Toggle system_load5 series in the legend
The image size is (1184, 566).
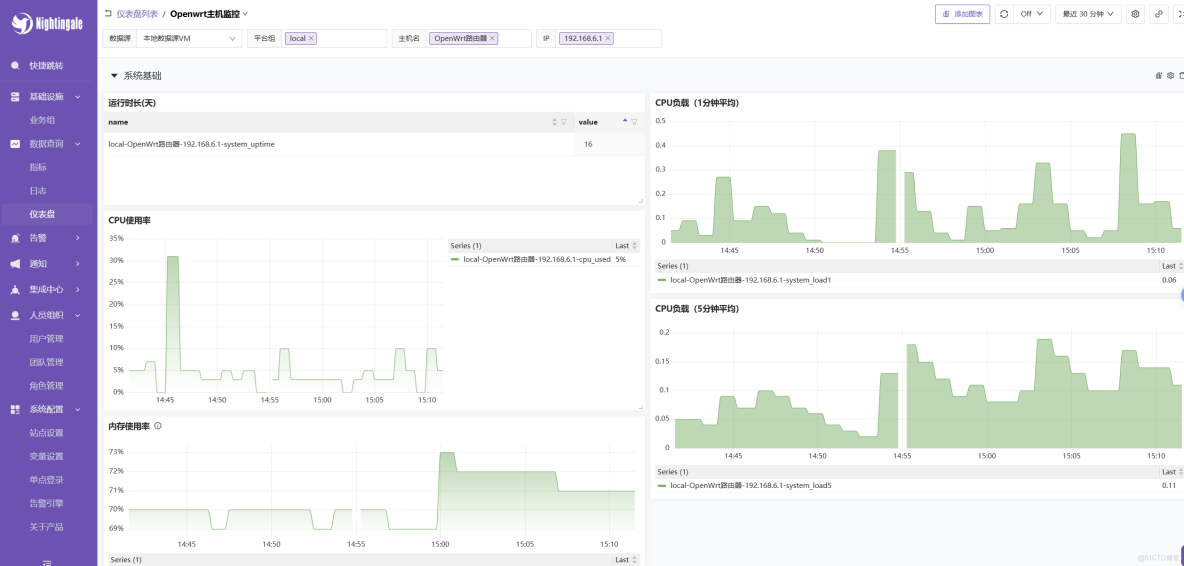(750, 485)
